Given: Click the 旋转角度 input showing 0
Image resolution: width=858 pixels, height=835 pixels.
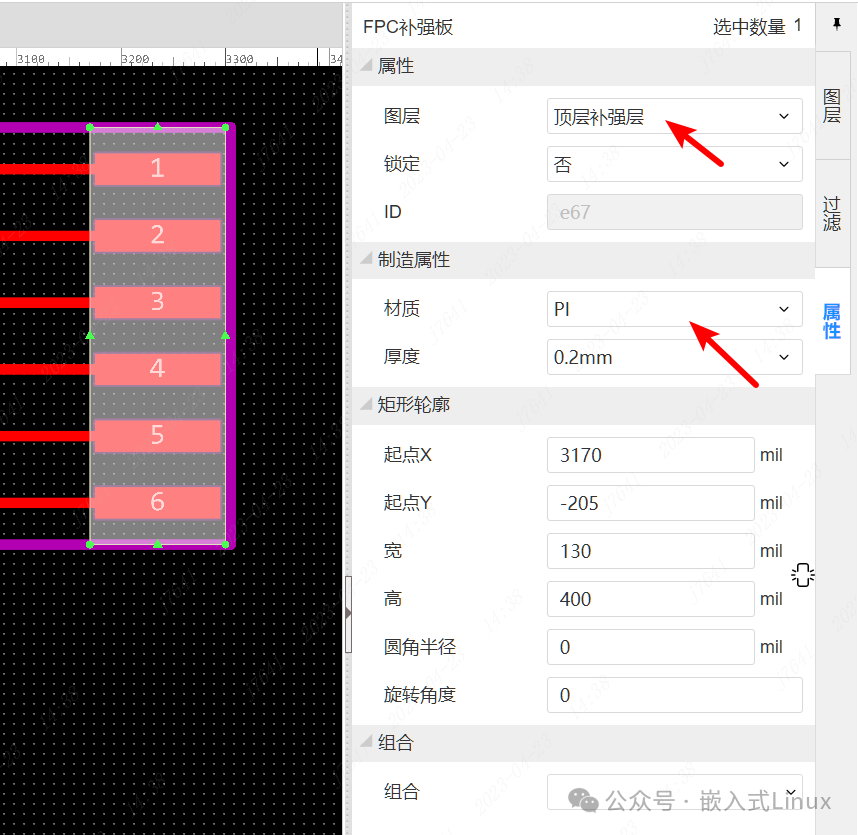Looking at the screenshot, I should [x=650, y=694].
